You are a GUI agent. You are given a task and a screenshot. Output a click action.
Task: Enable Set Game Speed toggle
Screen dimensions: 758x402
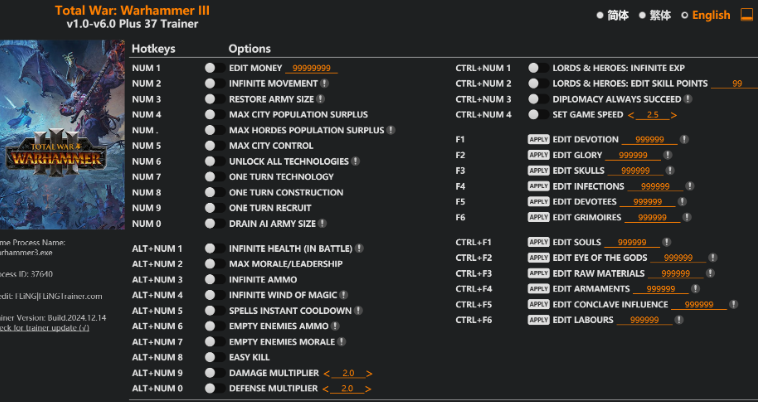pyautogui.click(x=538, y=115)
